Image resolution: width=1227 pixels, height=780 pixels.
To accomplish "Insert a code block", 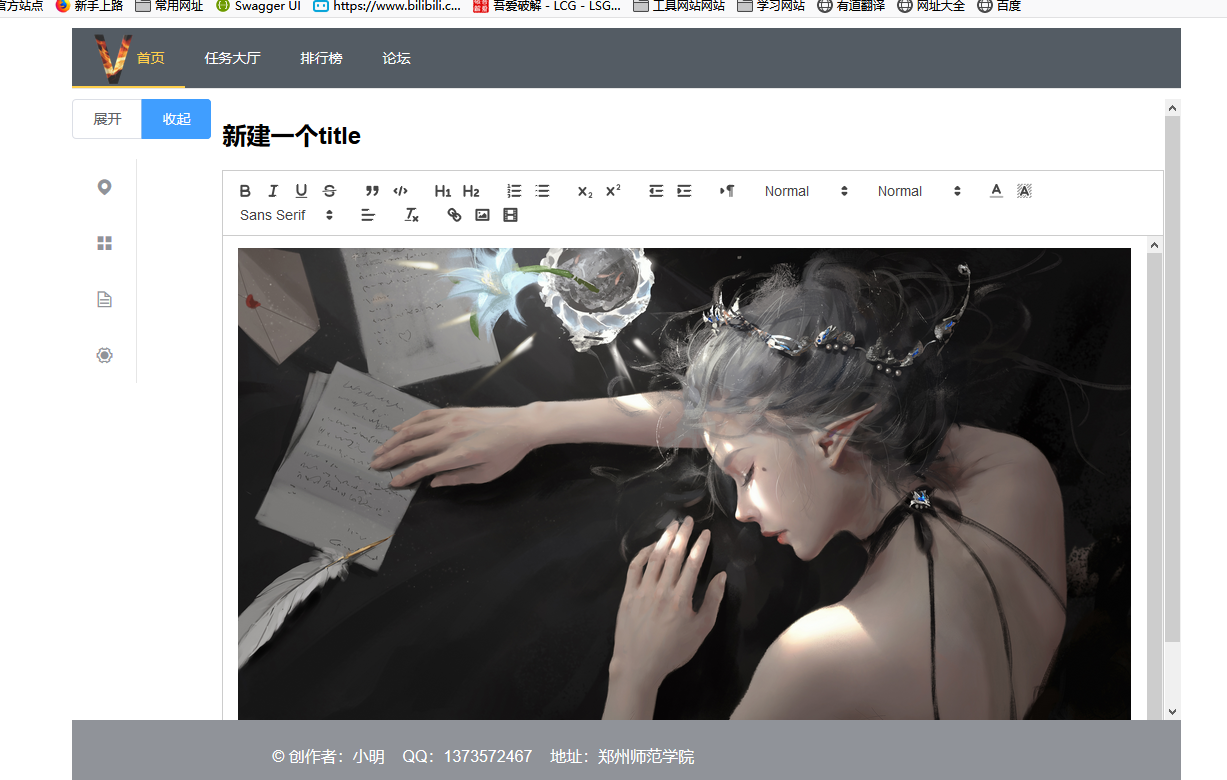I will tap(400, 191).
